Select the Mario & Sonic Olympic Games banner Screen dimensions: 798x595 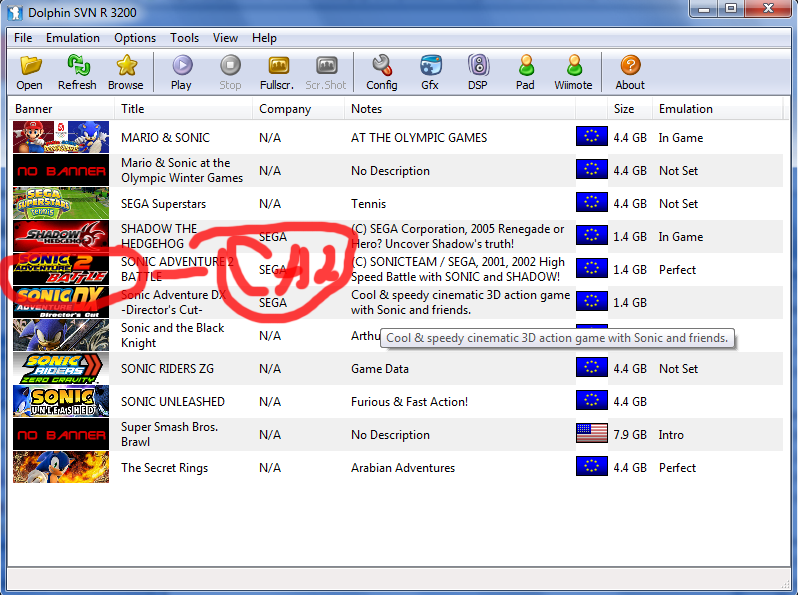click(61, 137)
